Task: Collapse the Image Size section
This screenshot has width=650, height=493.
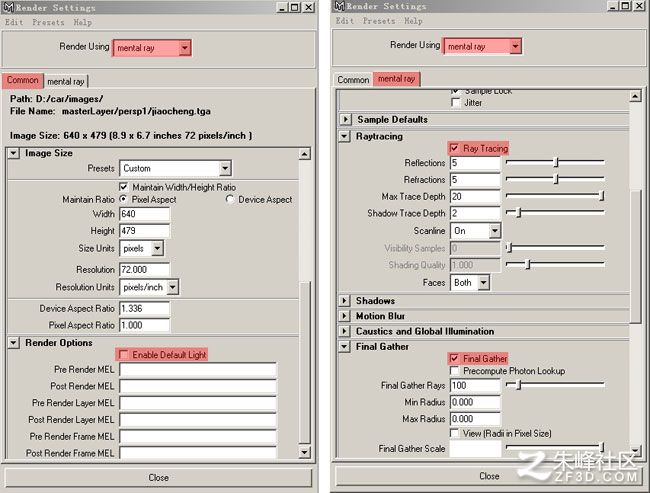Action: tap(14, 153)
